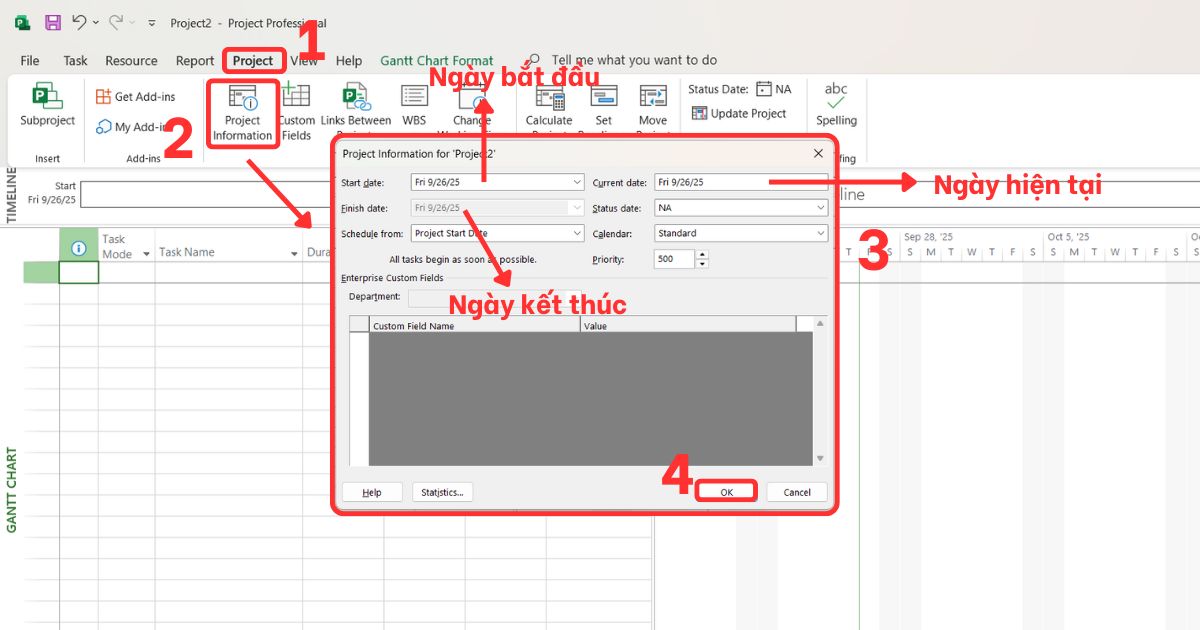Open the WBS coding tool
The image size is (1200, 630).
[x=414, y=103]
